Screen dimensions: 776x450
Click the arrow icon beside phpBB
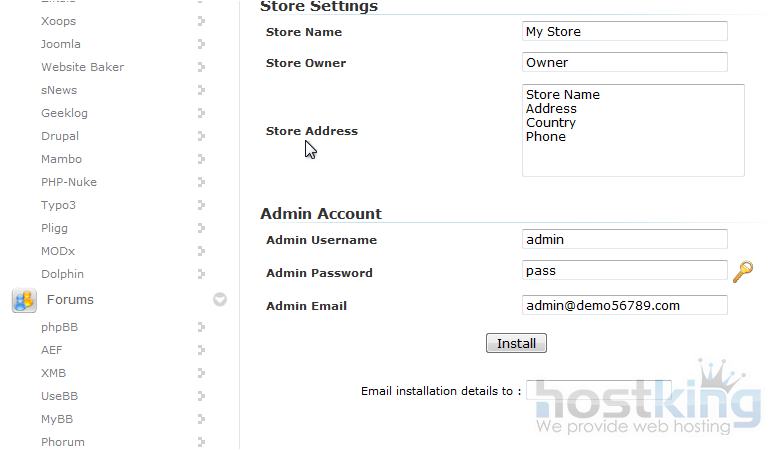(201, 327)
